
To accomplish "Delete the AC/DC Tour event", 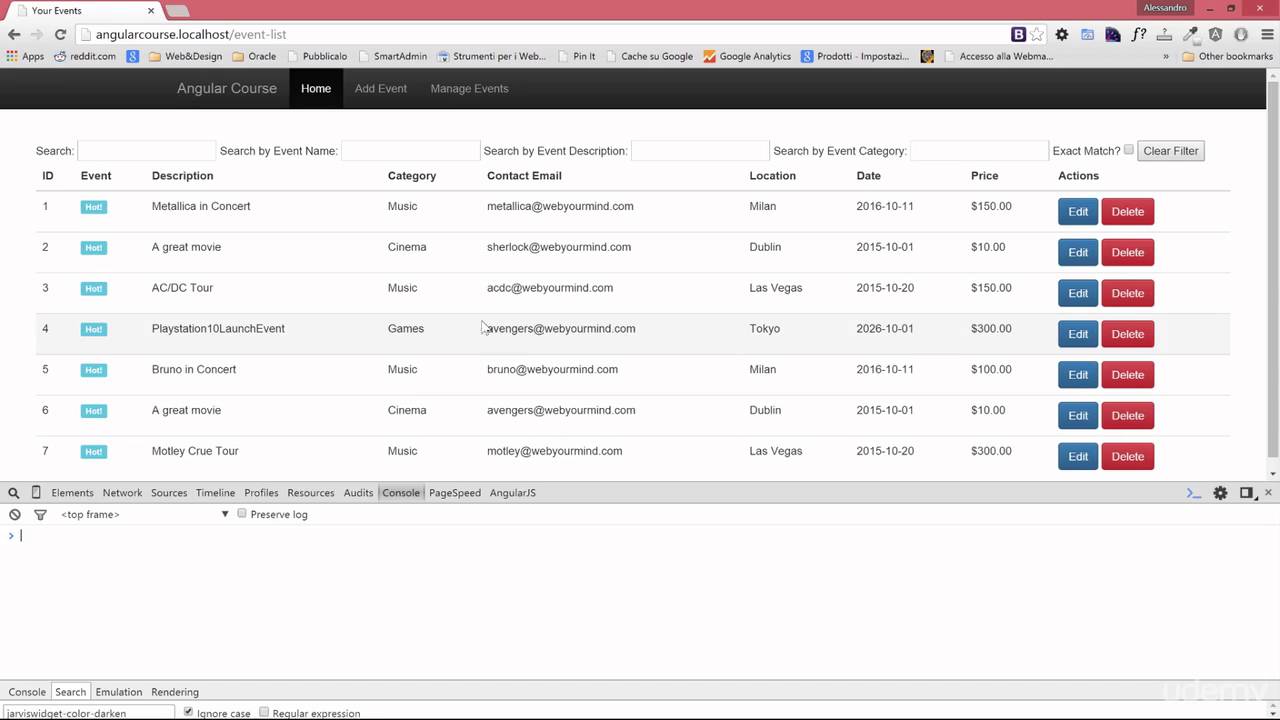I will [1128, 293].
